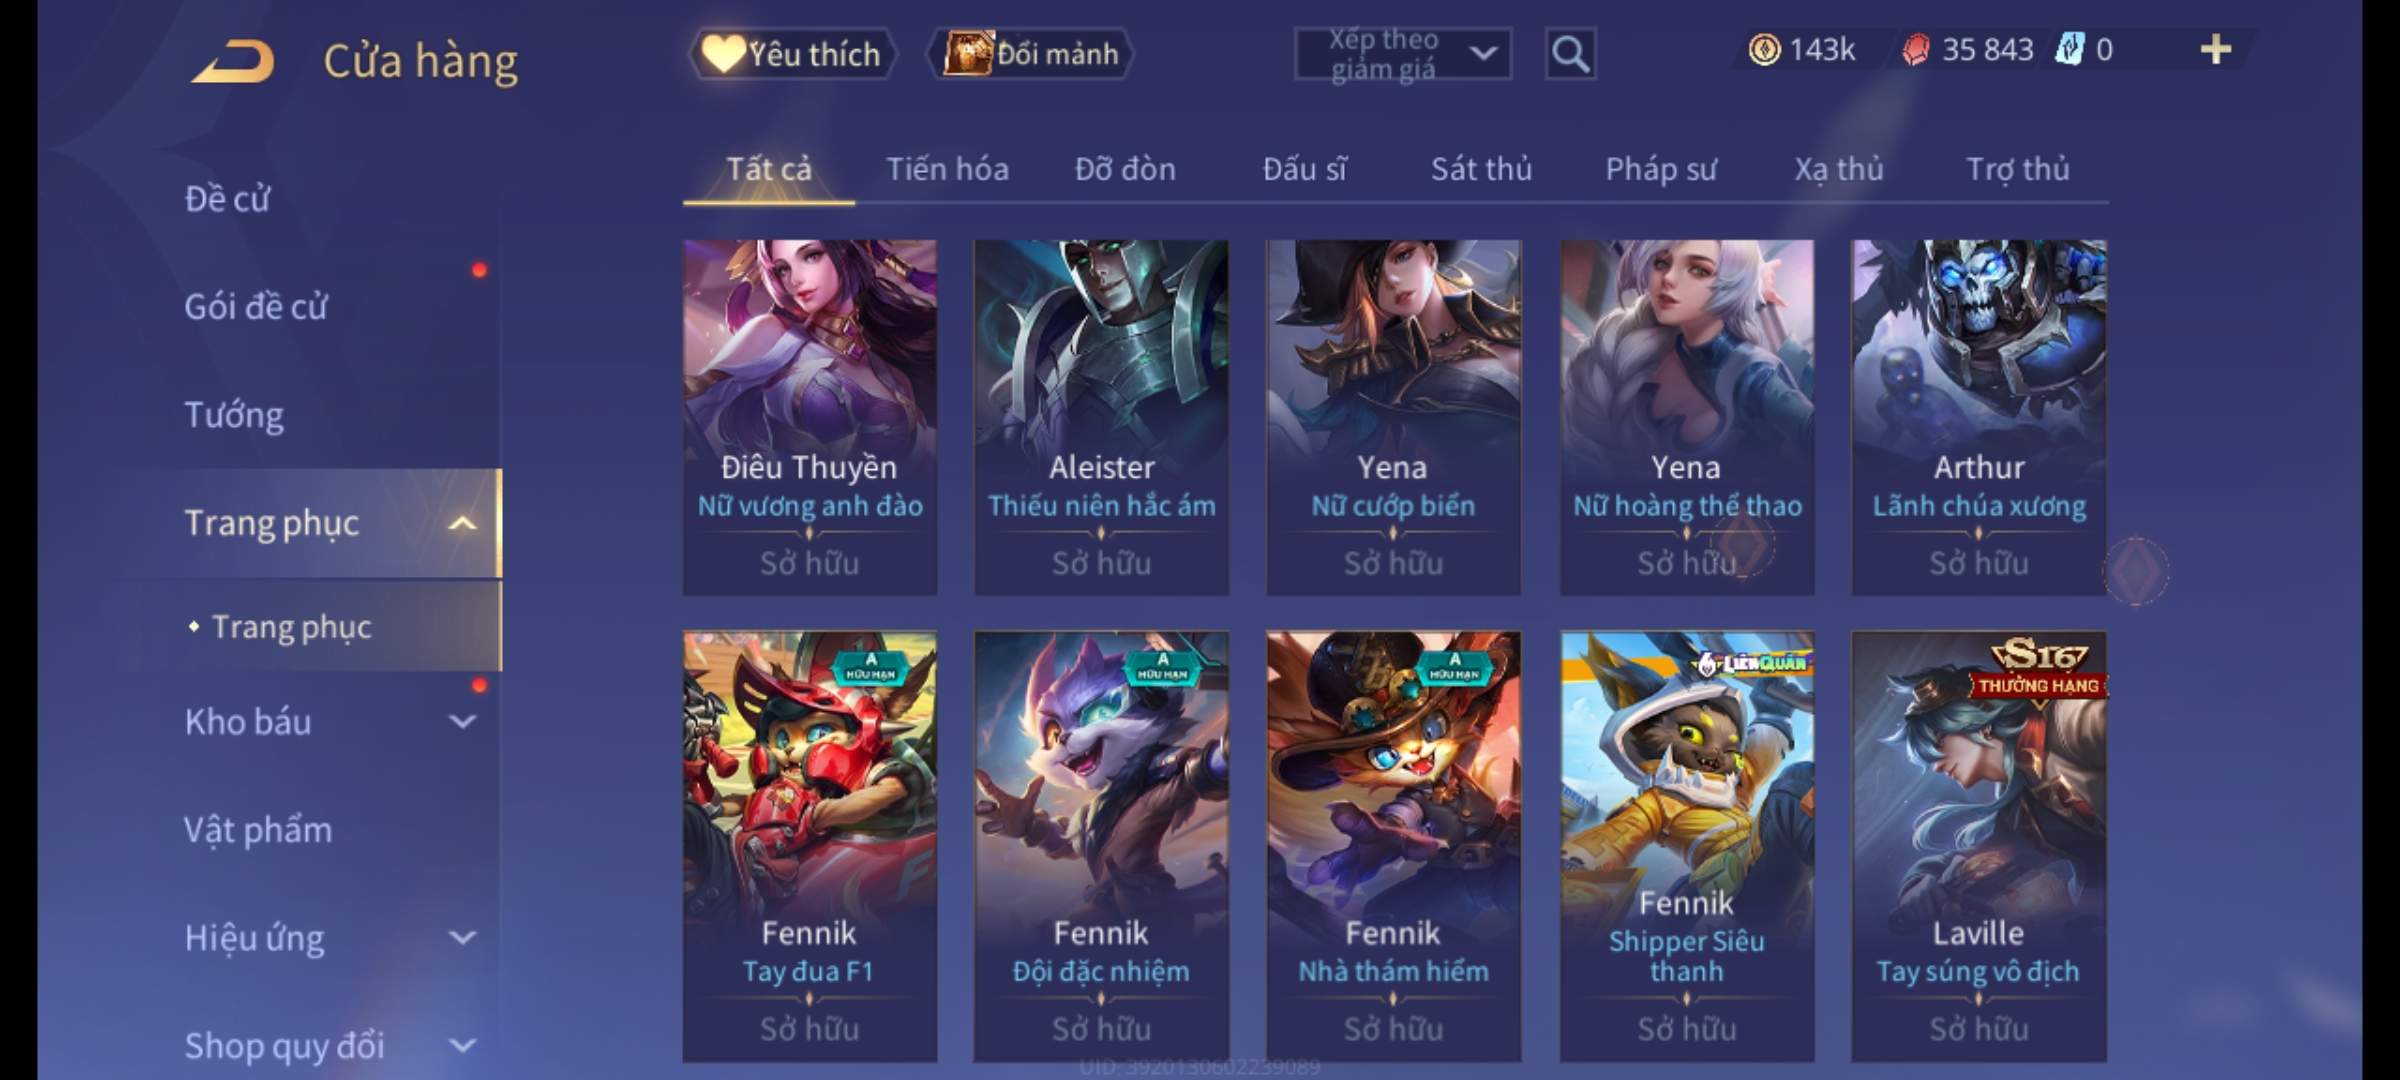
Task: Open Gói đề cử in sidebar
Action: 256,306
